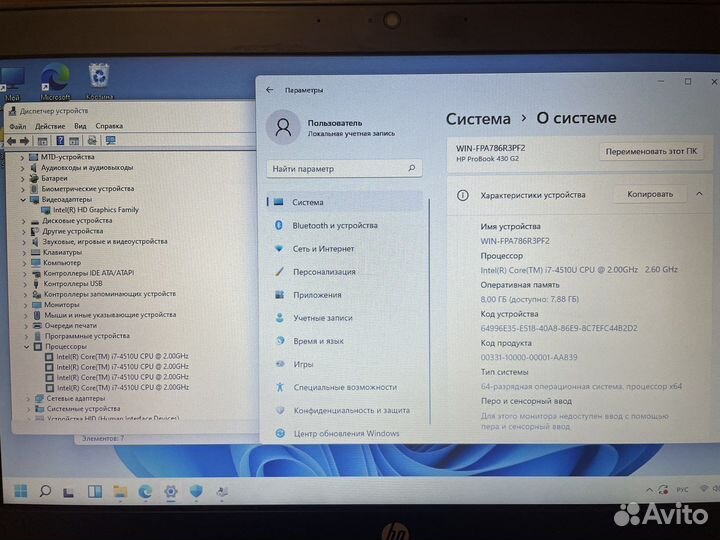Click the Settings sidebar scrollbar

(x=430, y=311)
